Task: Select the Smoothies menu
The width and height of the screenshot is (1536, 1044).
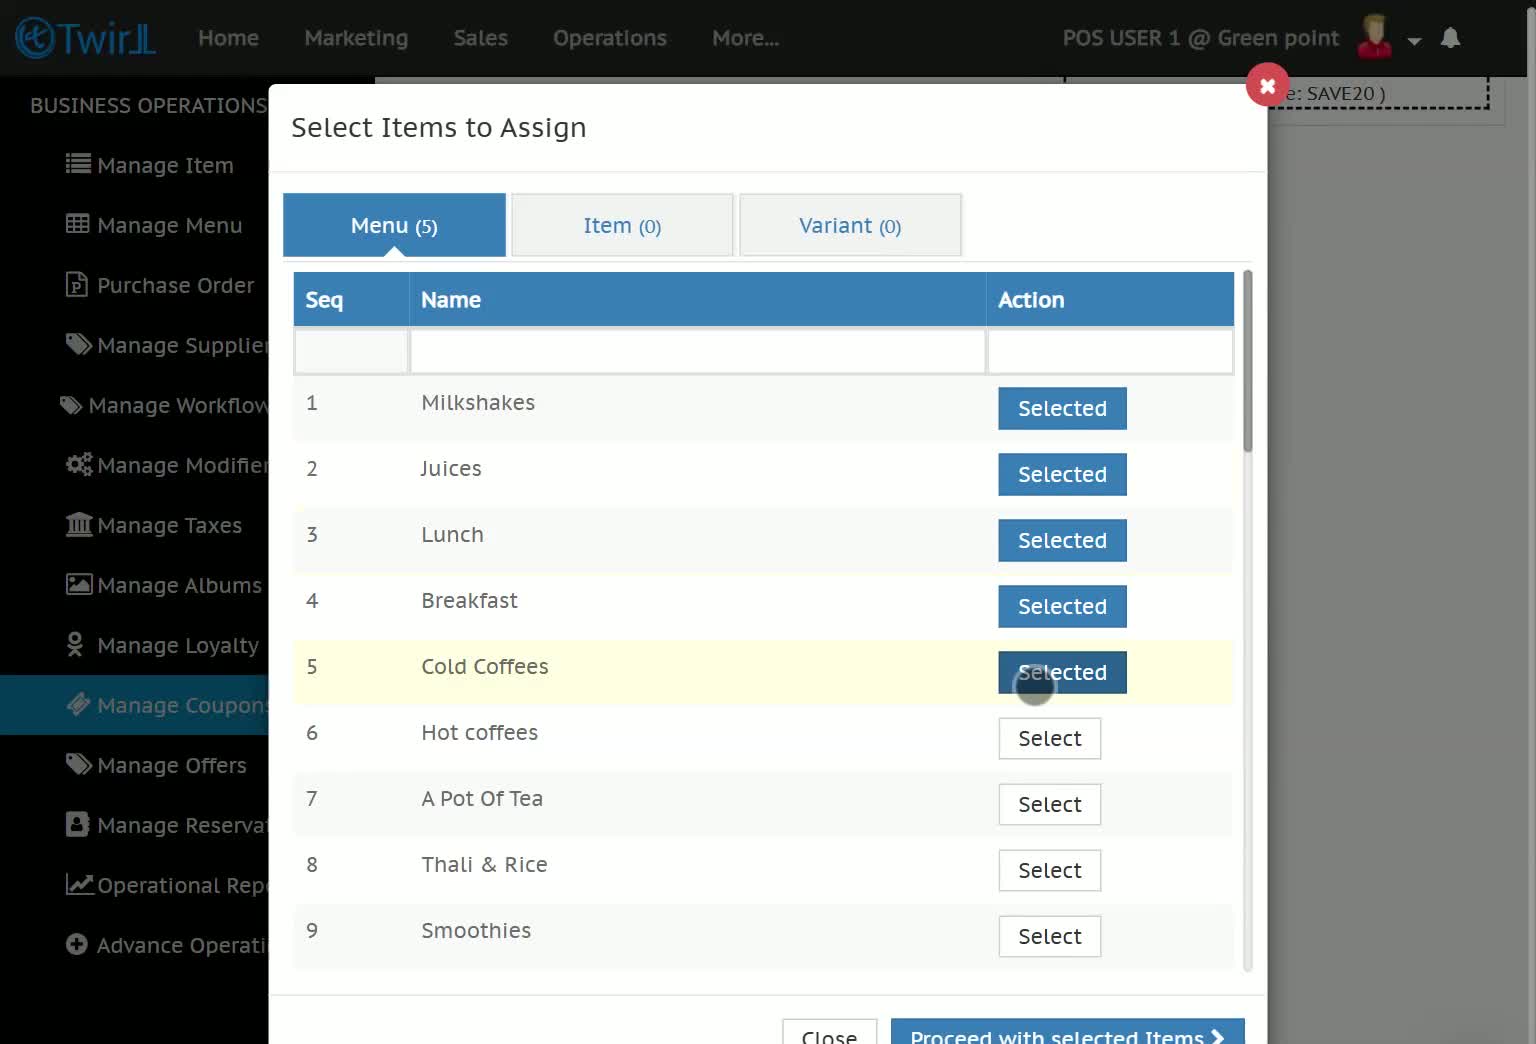Action: click(1049, 936)
